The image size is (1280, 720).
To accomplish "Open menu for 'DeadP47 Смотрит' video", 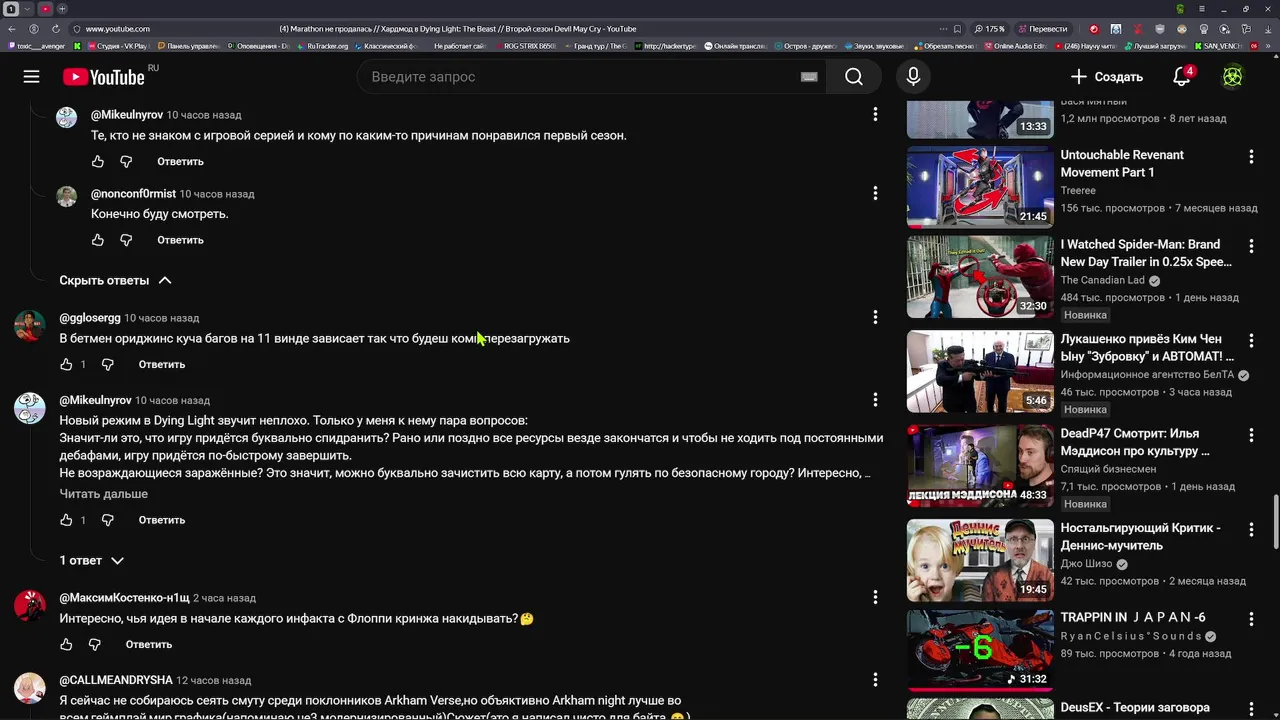I will (x=1251, y=435).
